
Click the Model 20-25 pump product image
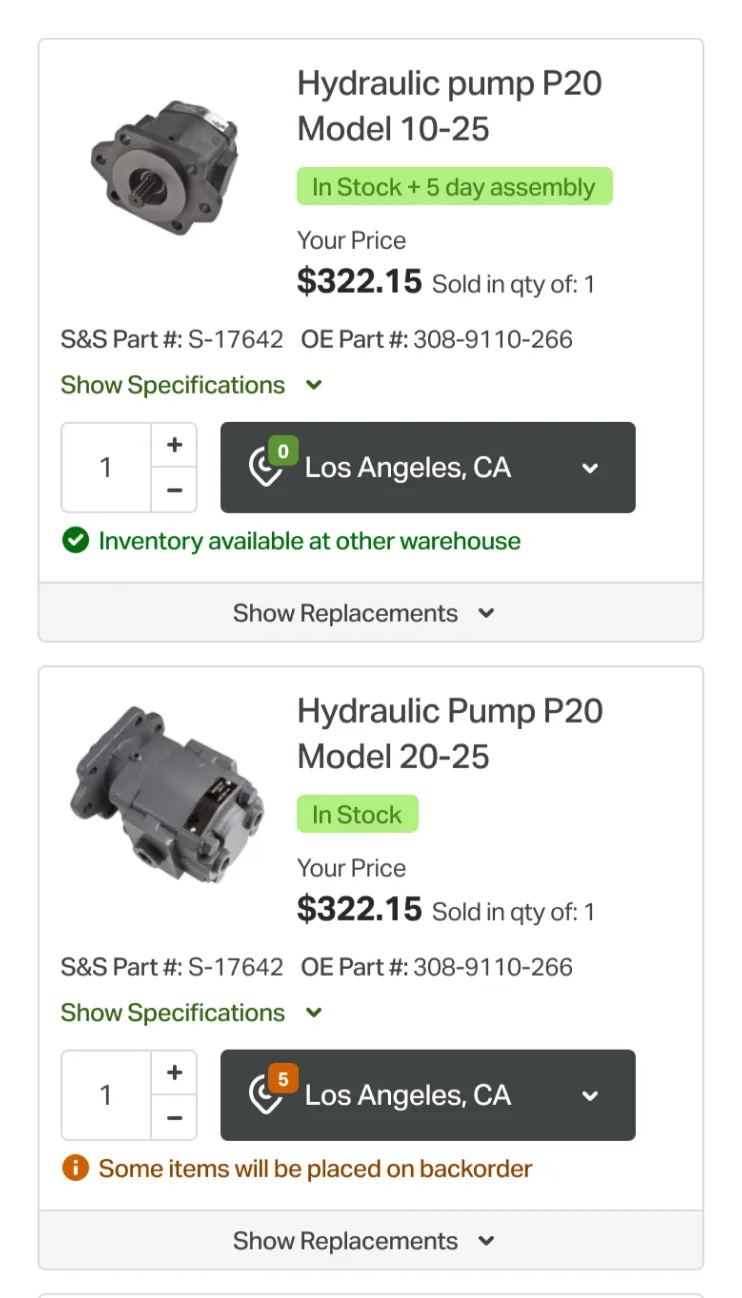pos(168,794)
